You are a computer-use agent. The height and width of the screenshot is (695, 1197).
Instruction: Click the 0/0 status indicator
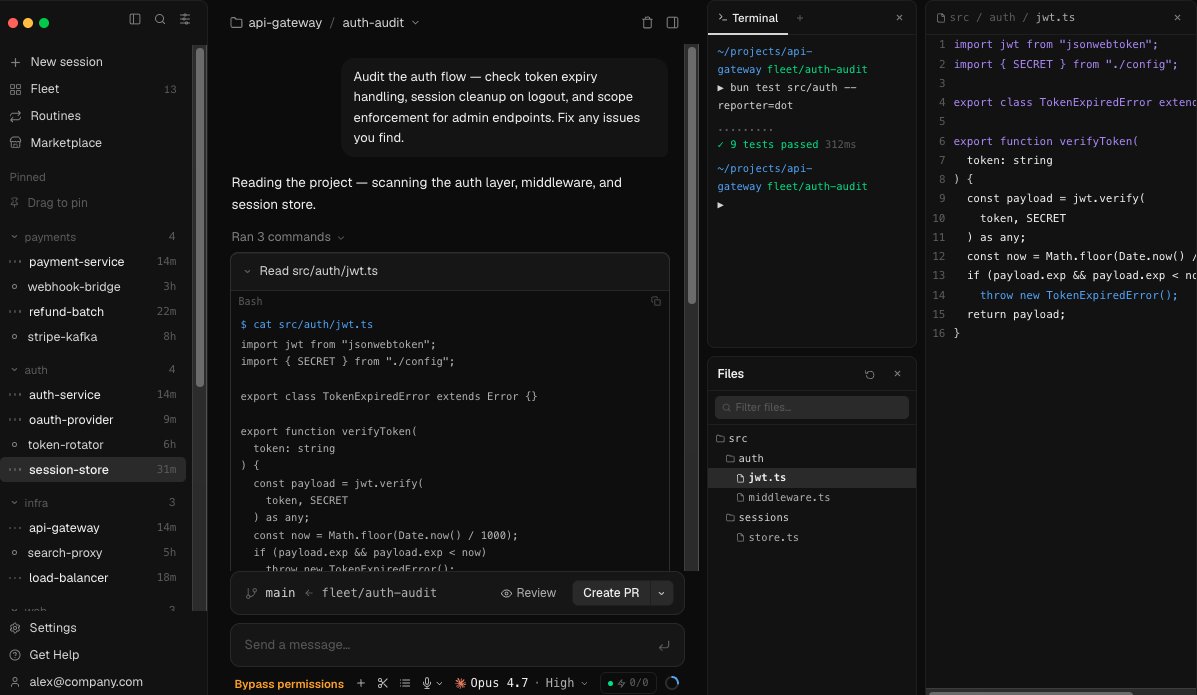point(628,684)
